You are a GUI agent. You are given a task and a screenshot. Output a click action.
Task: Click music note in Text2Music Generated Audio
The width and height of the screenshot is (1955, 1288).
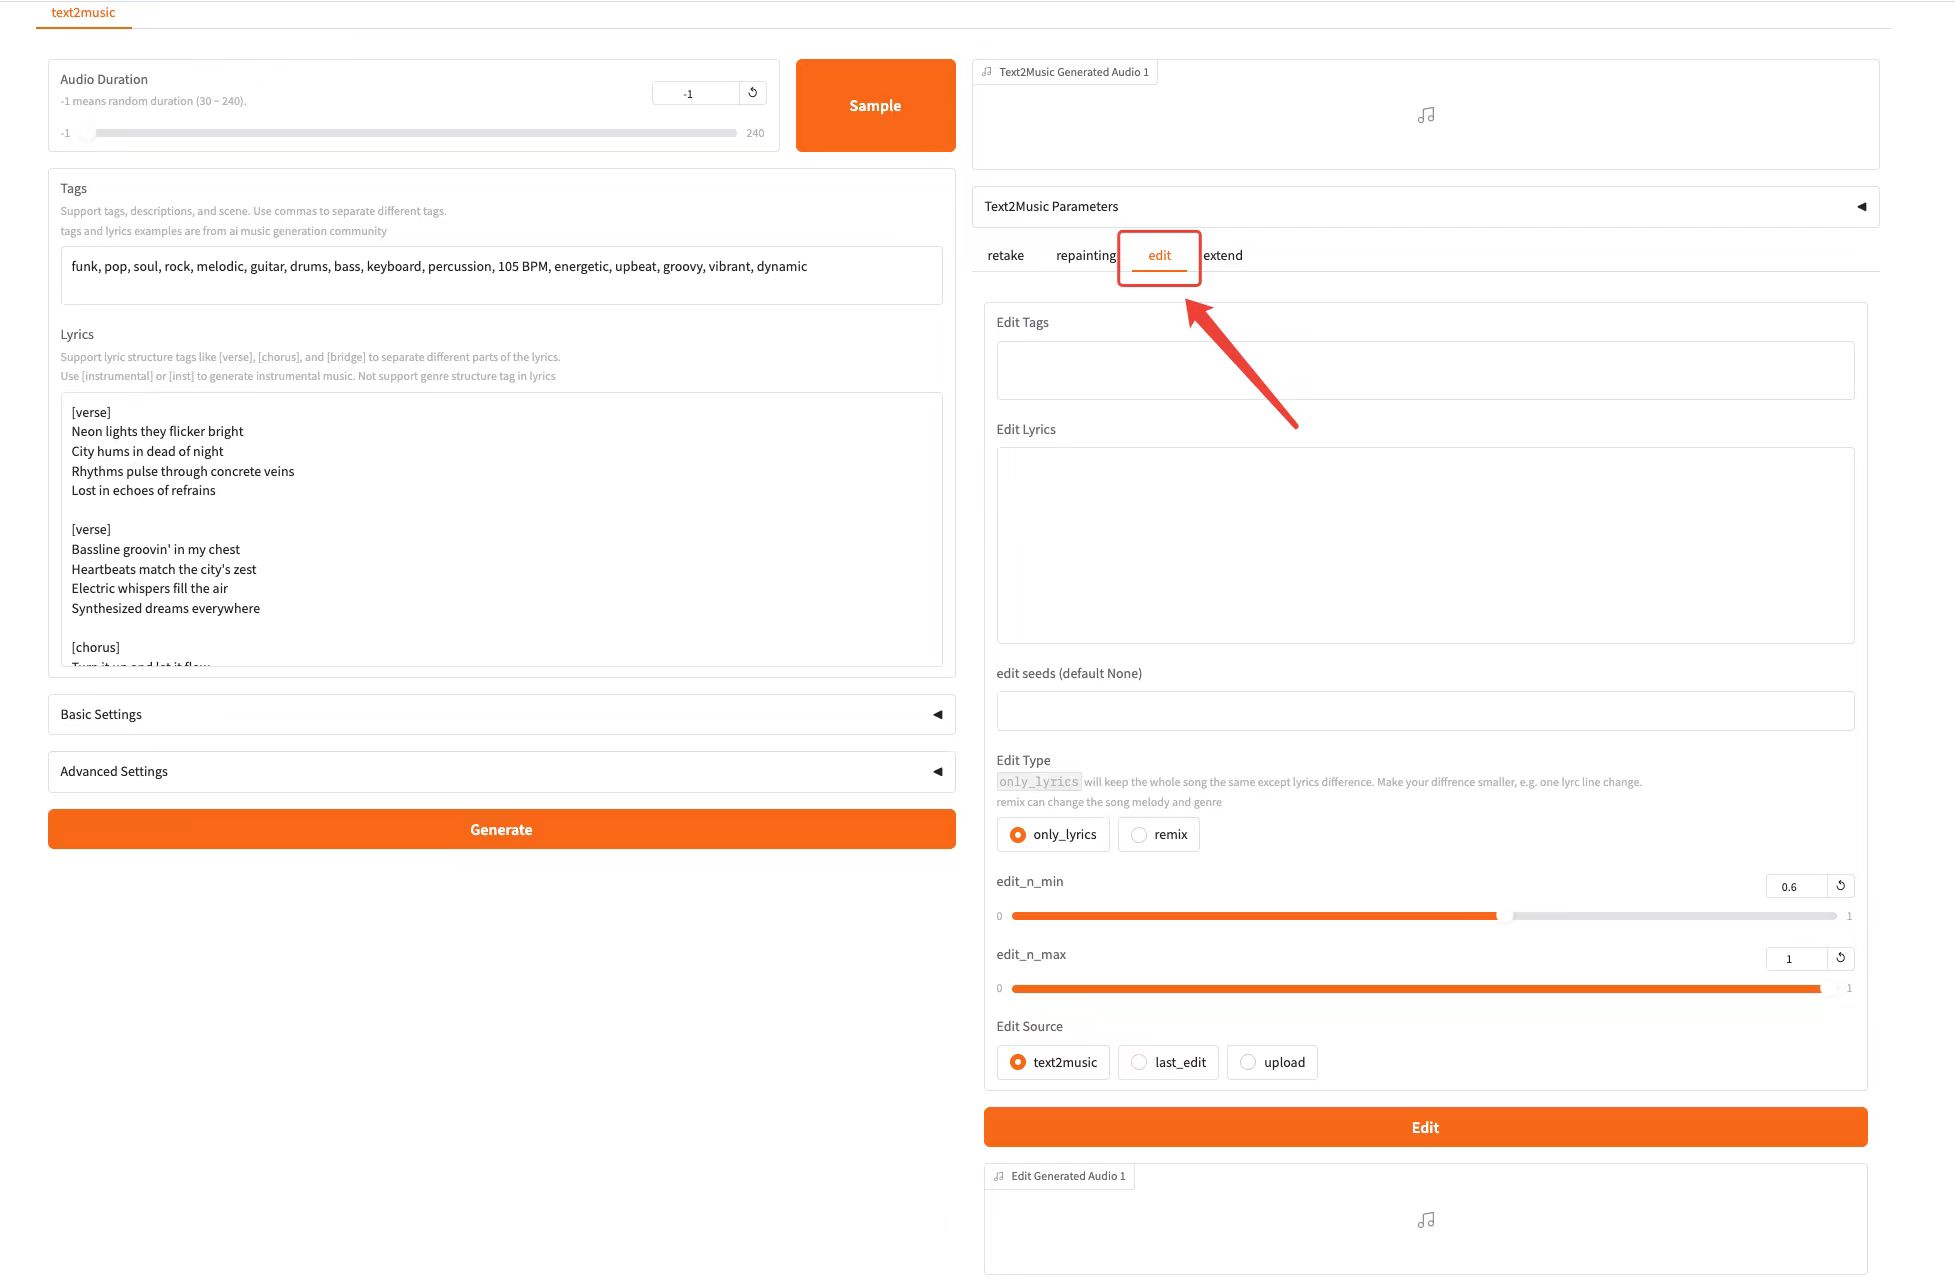coord(1426,116)
